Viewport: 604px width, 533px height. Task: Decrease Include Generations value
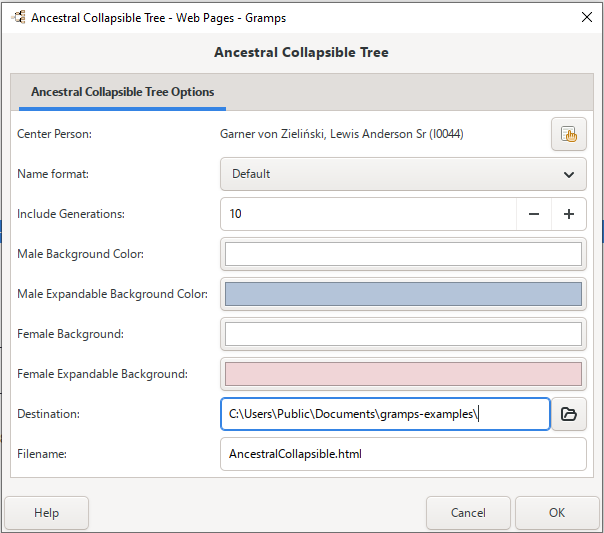point(534,214)
